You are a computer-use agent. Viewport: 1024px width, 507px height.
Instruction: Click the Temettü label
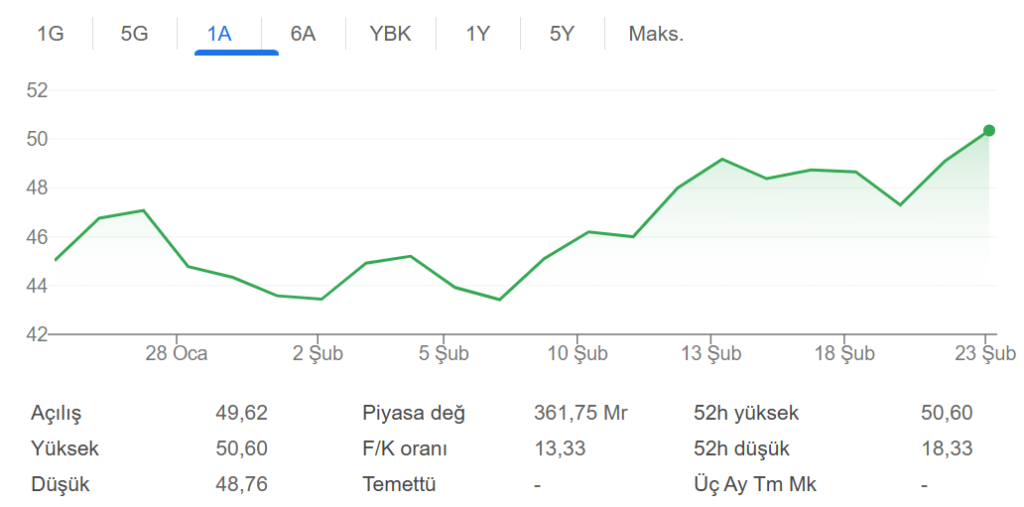[400, 485]
